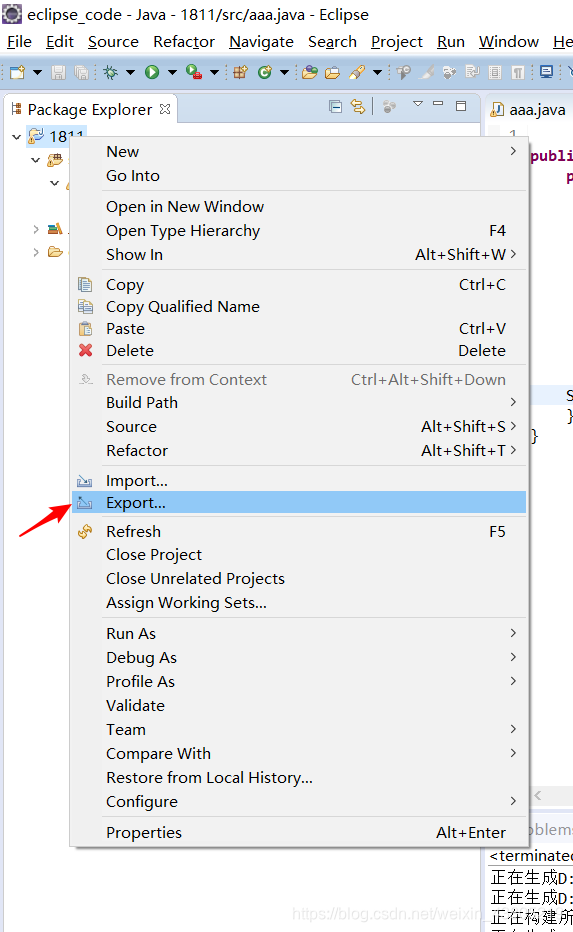Open the Run dropdown arrow
This screenshot has width=573, height=932.
coord(172,73)
